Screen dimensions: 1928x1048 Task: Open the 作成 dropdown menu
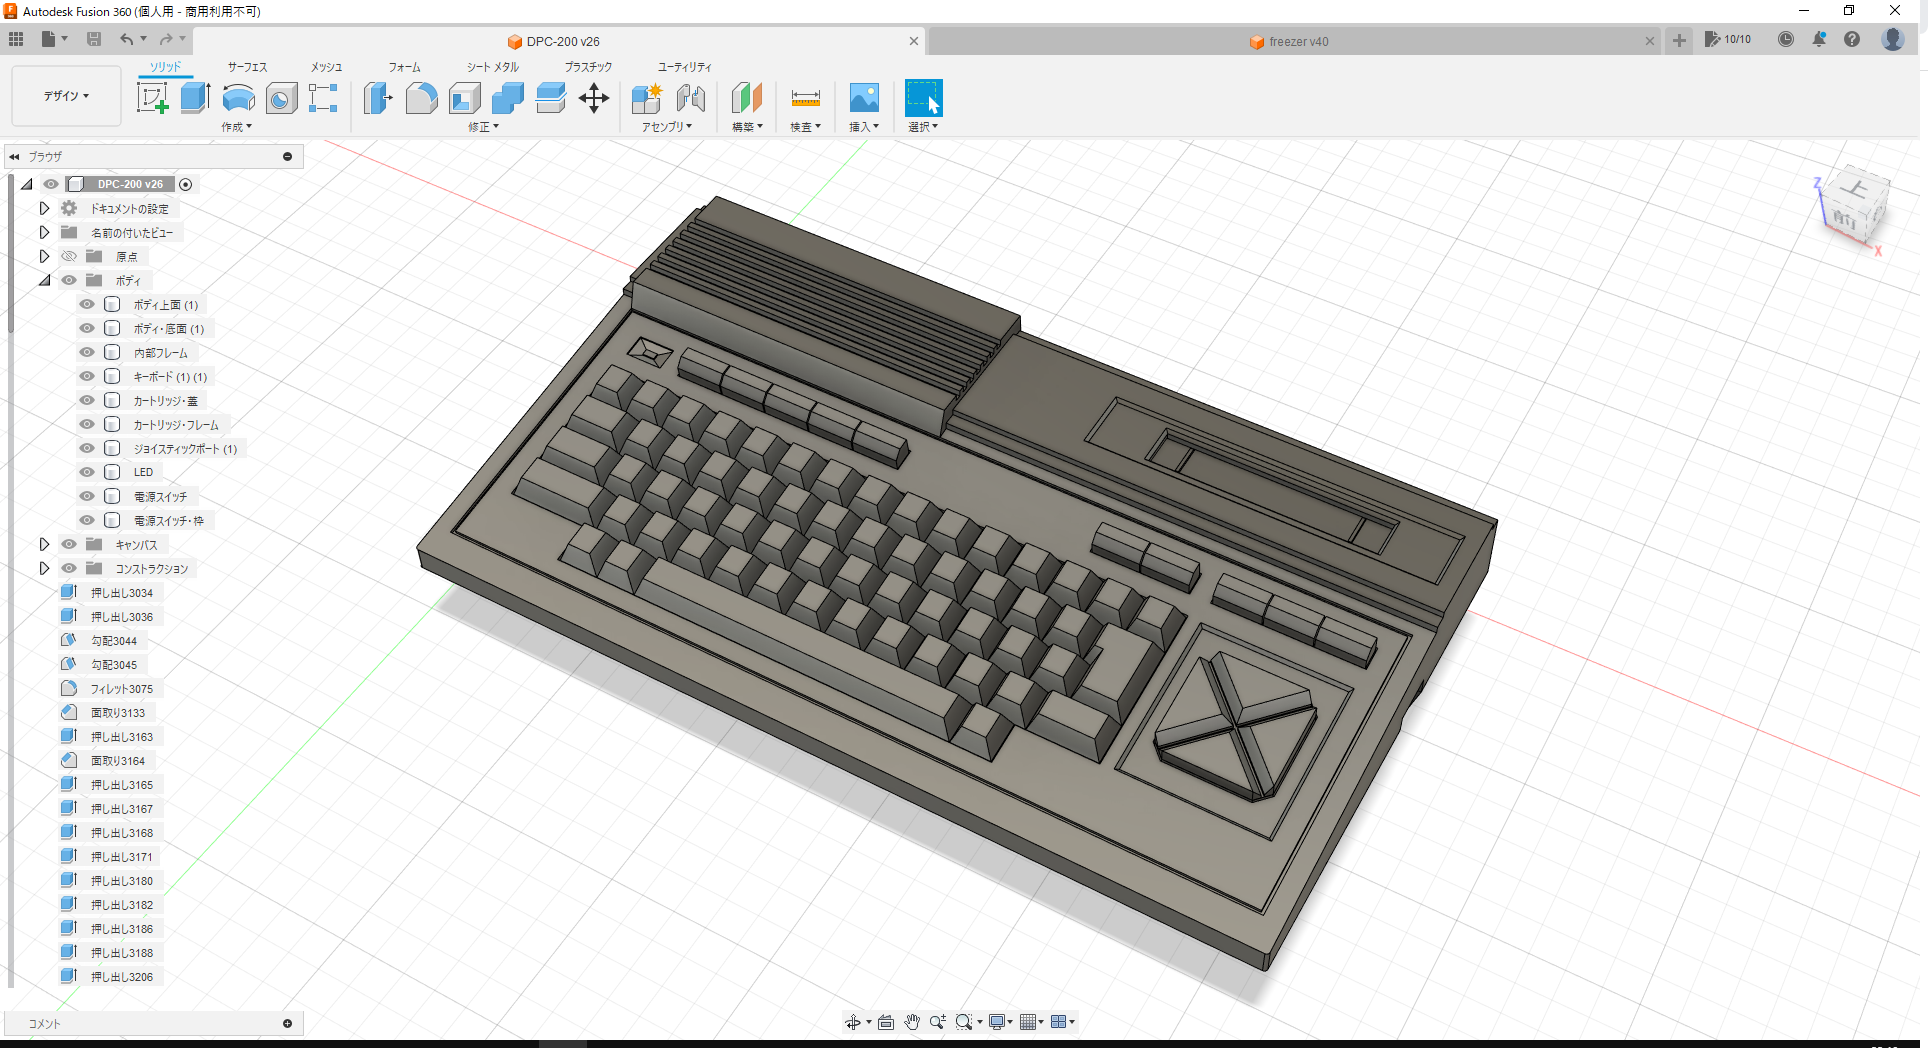[x=237, y=127]
